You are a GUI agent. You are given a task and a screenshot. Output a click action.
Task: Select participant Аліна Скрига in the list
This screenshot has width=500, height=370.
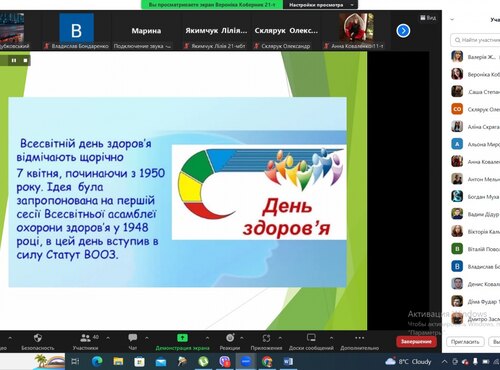point(475,127)
